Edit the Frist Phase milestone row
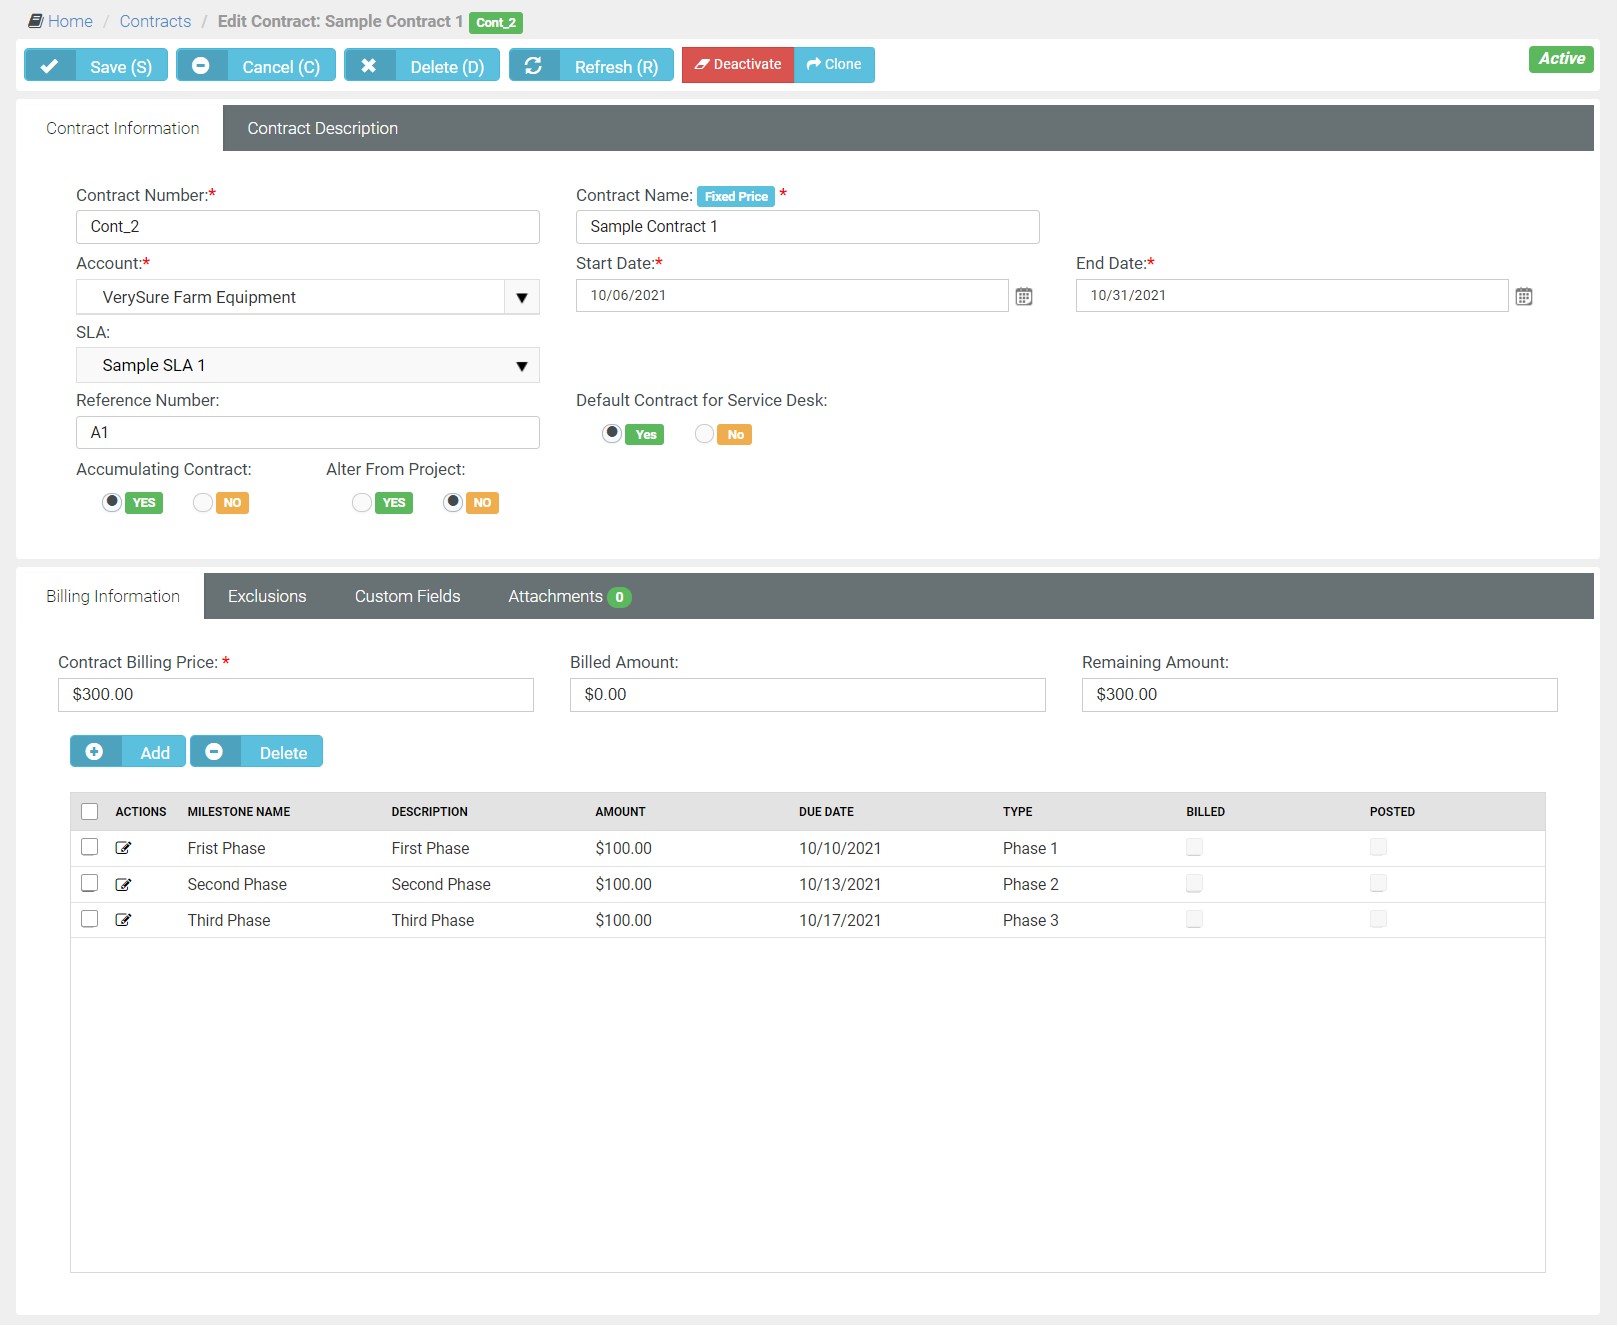Image resolution: width=1618 pixels, height=1327 pixels. 123,848
